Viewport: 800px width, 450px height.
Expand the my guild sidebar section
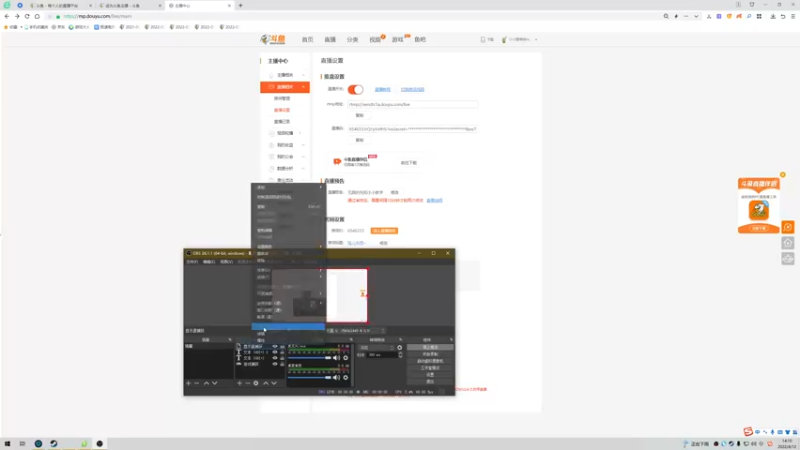click(285, 157)
